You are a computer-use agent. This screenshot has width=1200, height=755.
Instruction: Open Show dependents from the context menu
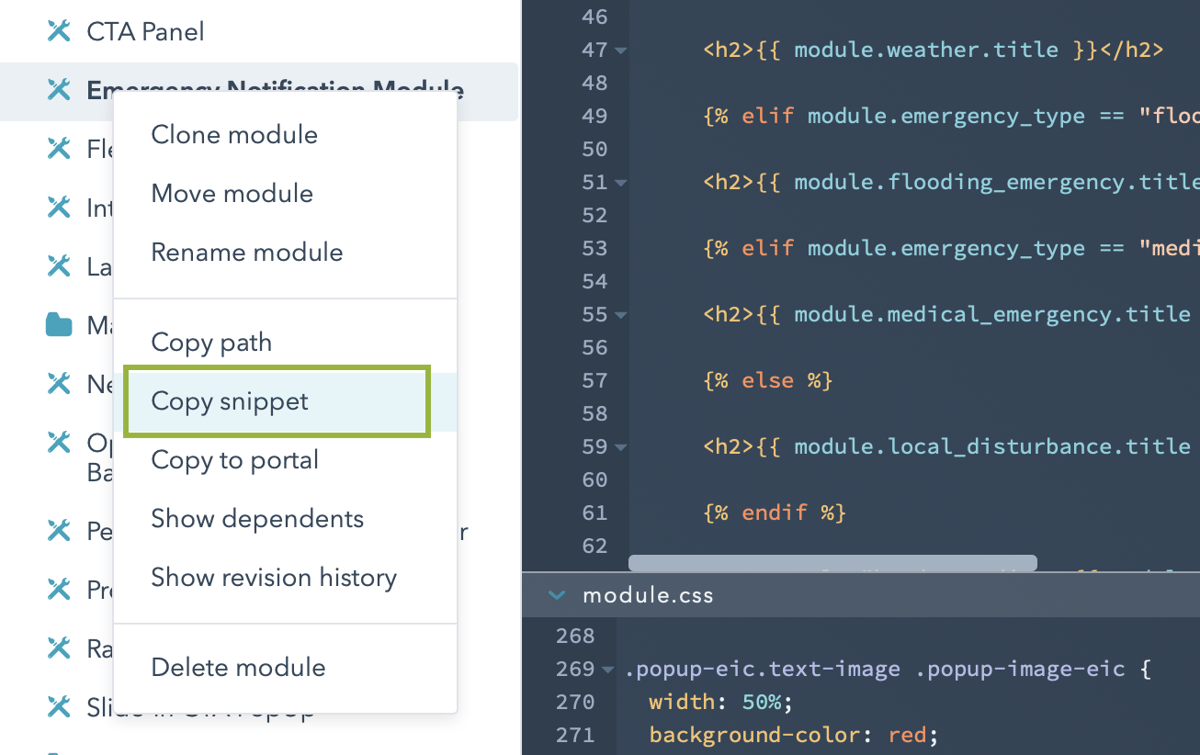click(x=286, y=519)
